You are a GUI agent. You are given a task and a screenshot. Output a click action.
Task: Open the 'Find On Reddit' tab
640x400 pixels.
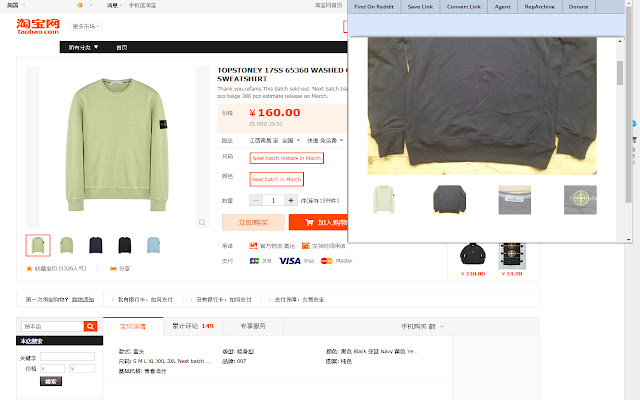click(x=374, y=7)
